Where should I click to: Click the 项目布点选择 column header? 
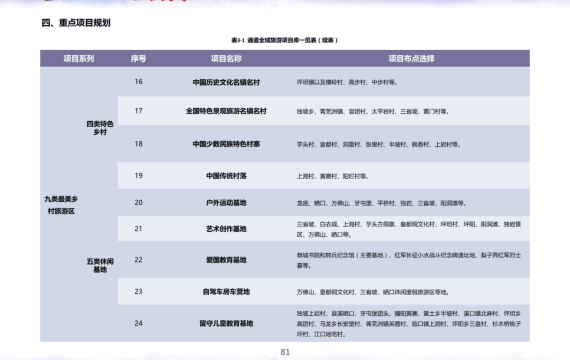point(412,59)
